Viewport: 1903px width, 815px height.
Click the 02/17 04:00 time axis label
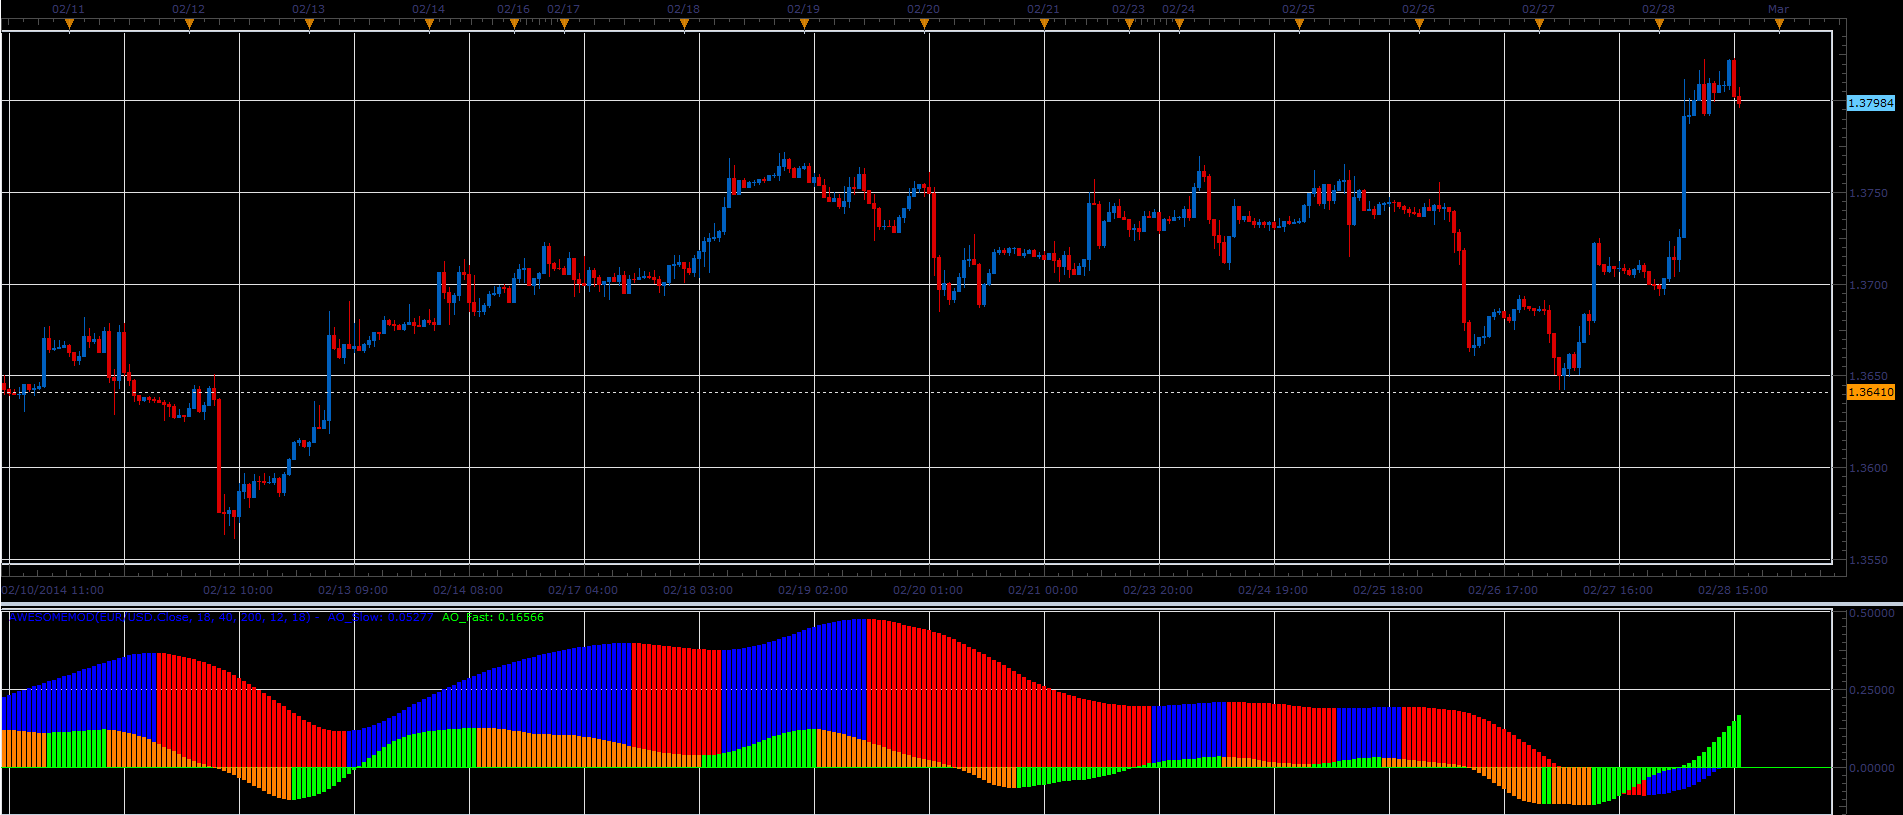point(583,590)
